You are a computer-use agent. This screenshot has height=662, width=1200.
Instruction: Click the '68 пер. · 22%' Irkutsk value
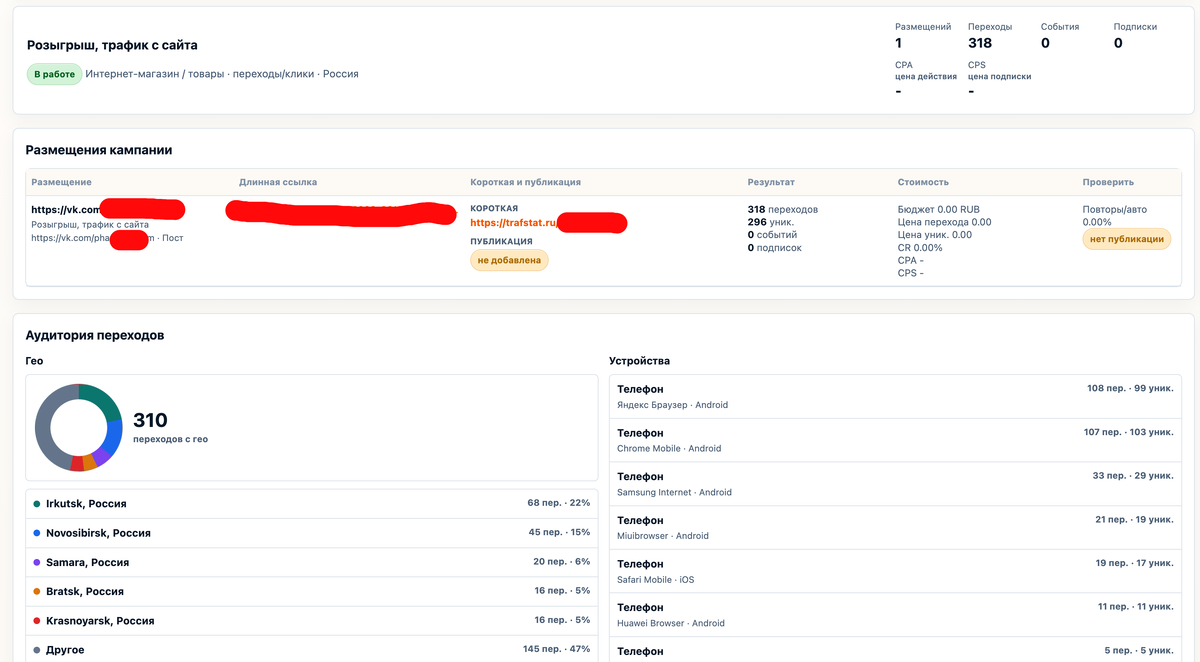point(559,503)
